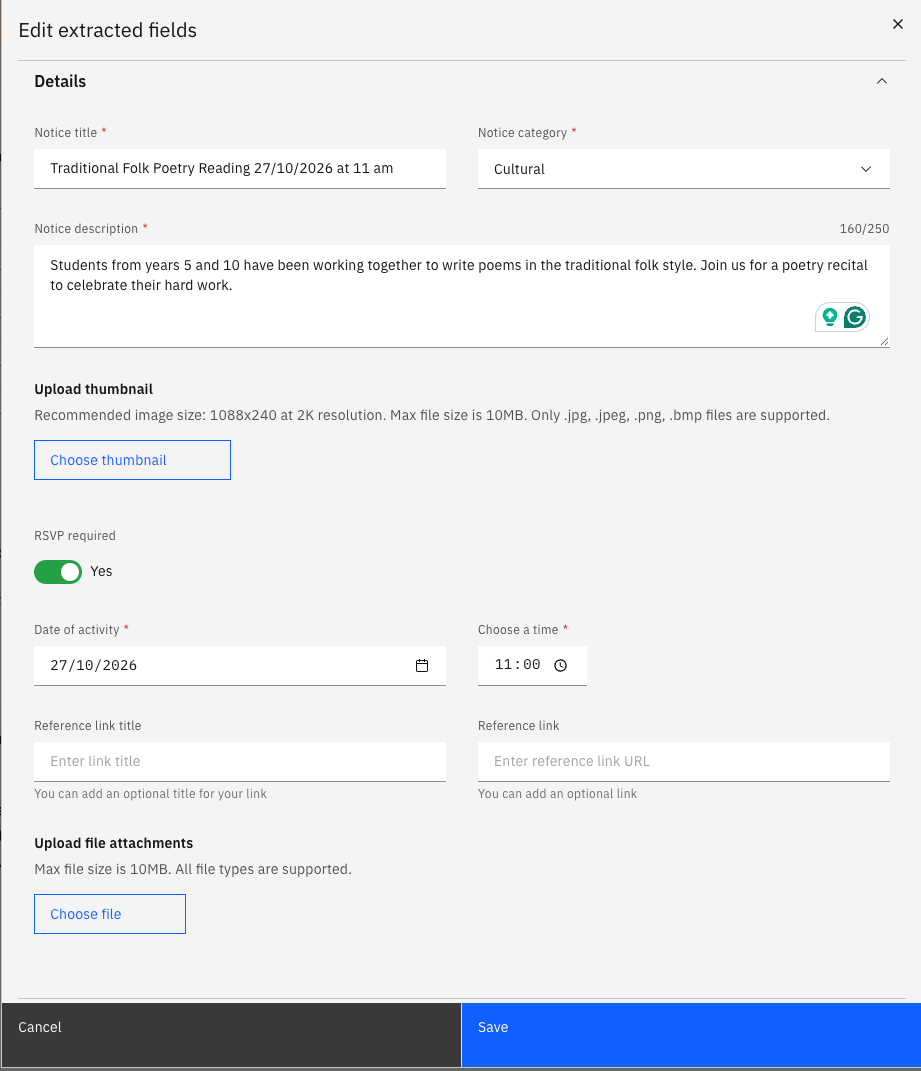Grab the textarea resize handle corner
Image resolution: width=921 pixels, height=1071 pixels.
(884, 342)
